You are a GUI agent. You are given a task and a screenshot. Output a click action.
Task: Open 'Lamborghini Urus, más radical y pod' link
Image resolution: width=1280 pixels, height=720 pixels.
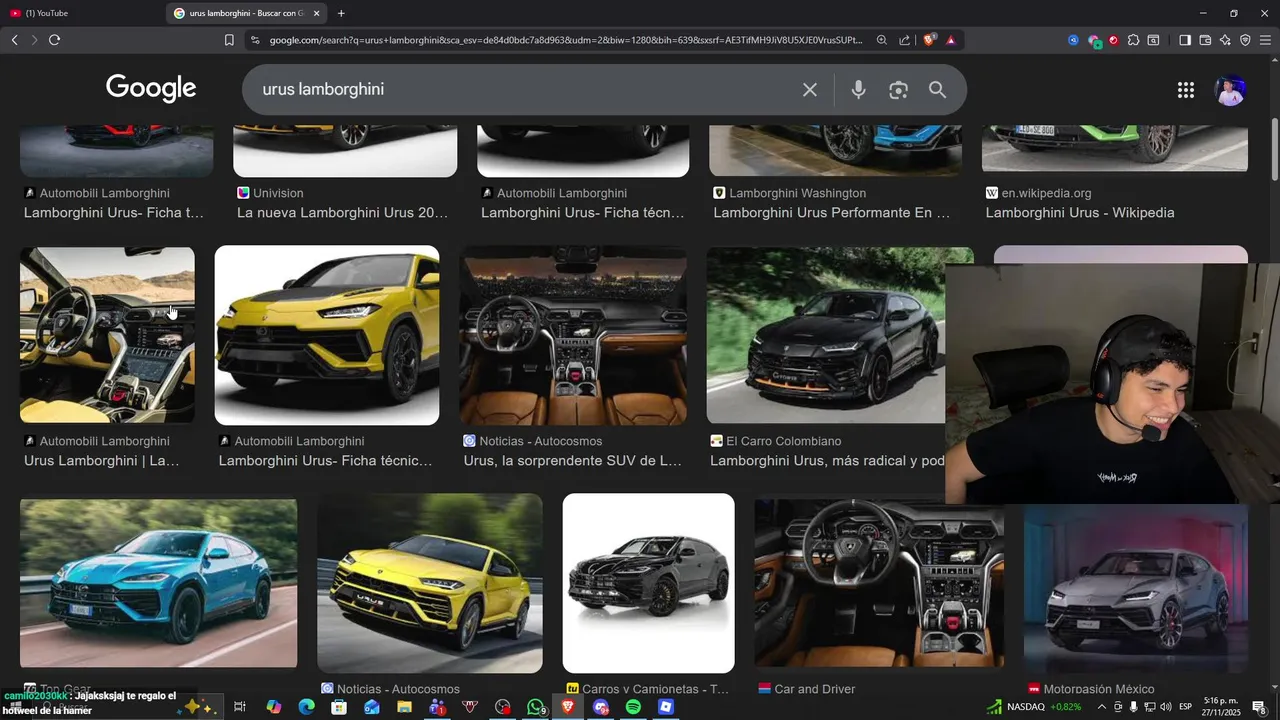point(827,461)
